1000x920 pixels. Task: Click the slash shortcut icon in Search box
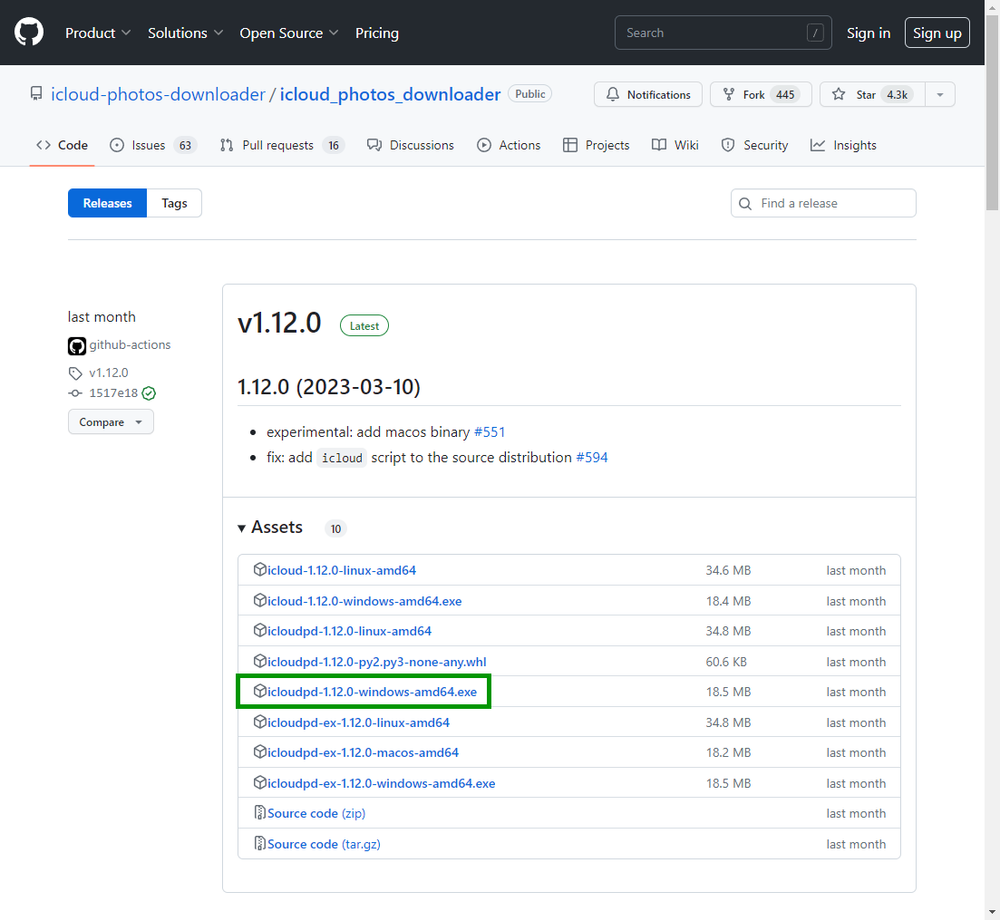pyautogui.click(x=814, y=33)
